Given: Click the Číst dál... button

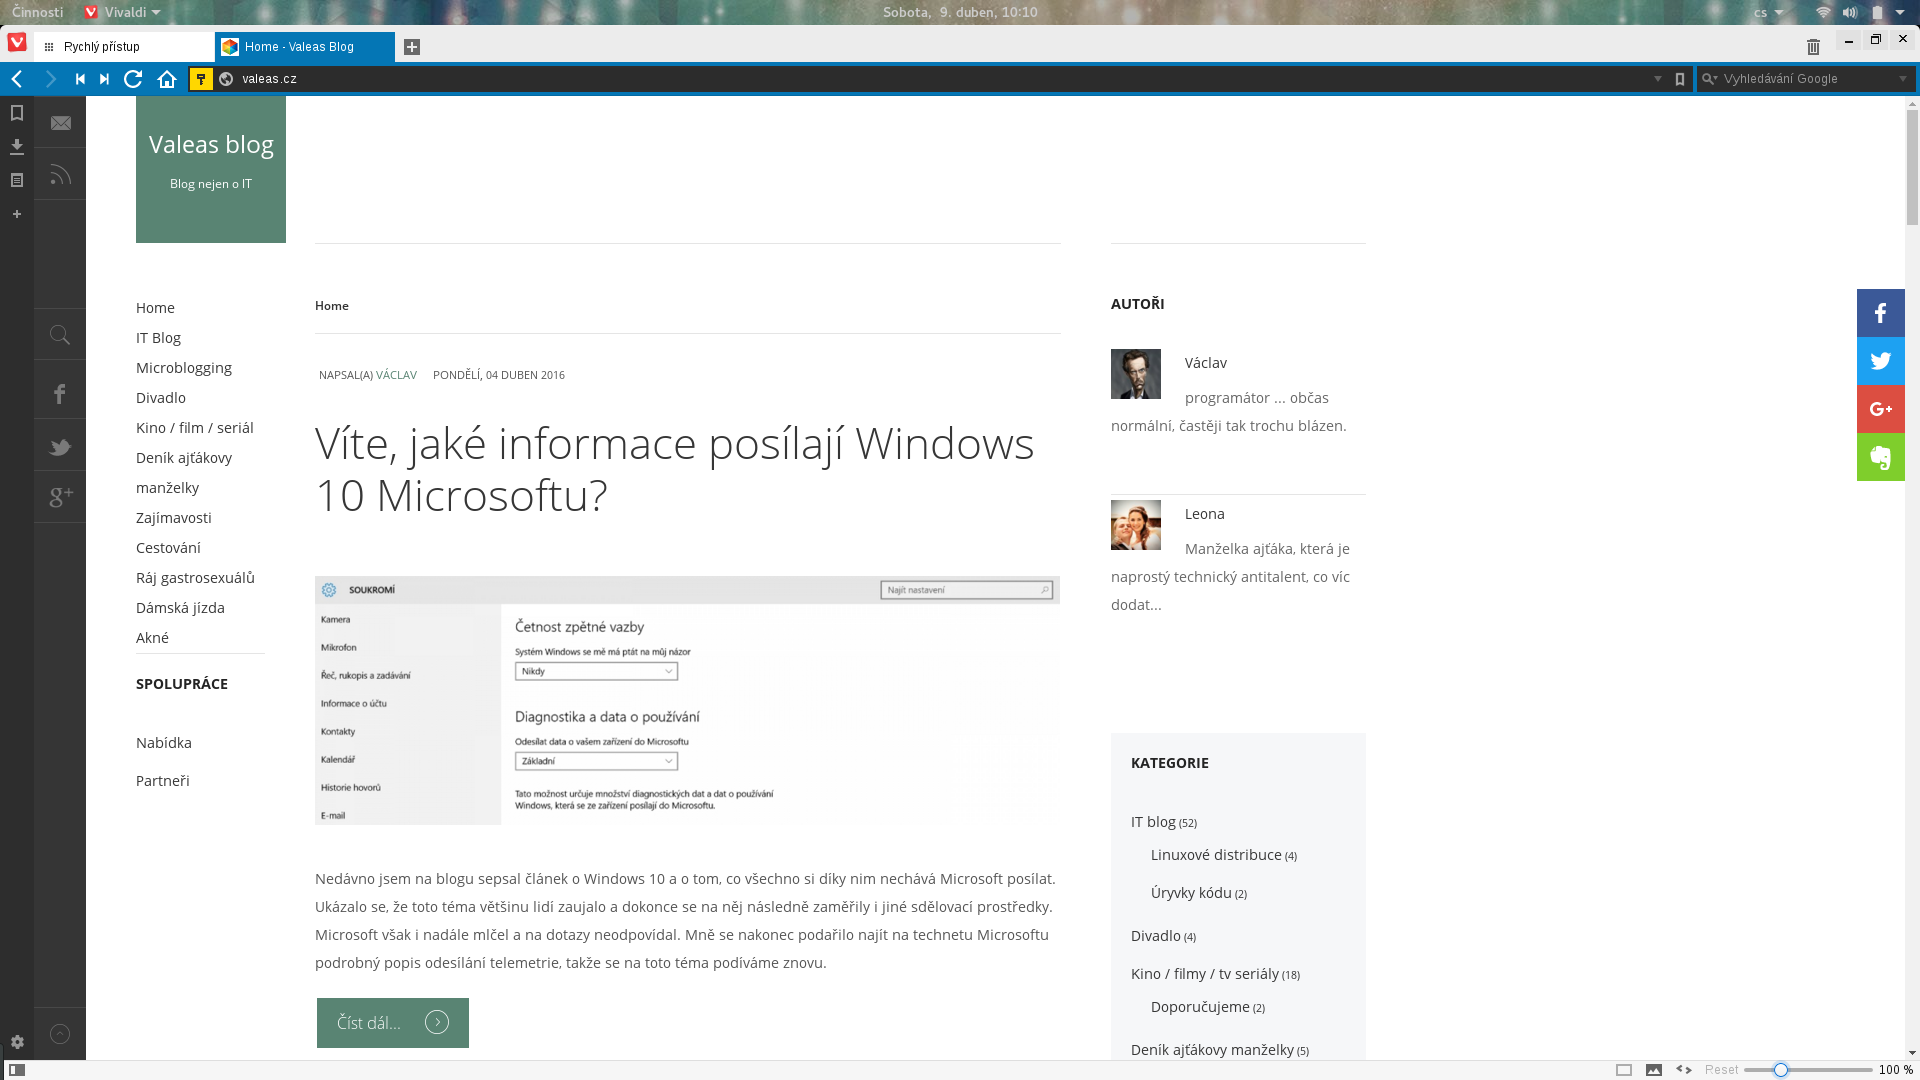Looking at the screenshot, I should 393,1023.
